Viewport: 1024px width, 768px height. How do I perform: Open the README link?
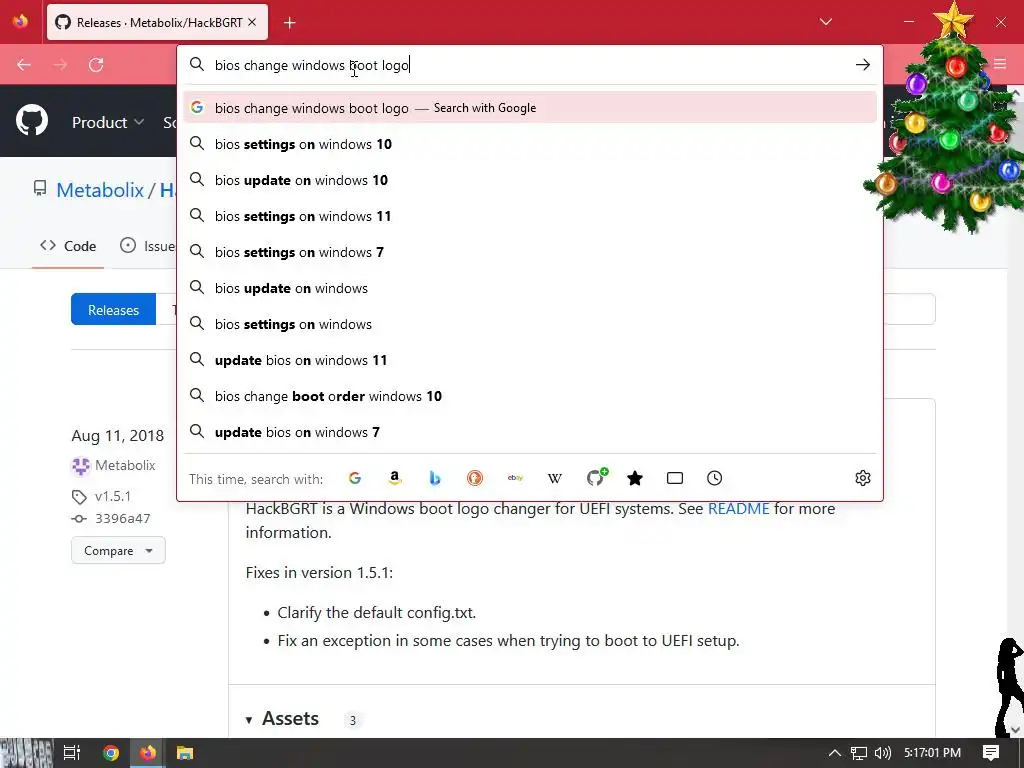[x=739, y=509]
